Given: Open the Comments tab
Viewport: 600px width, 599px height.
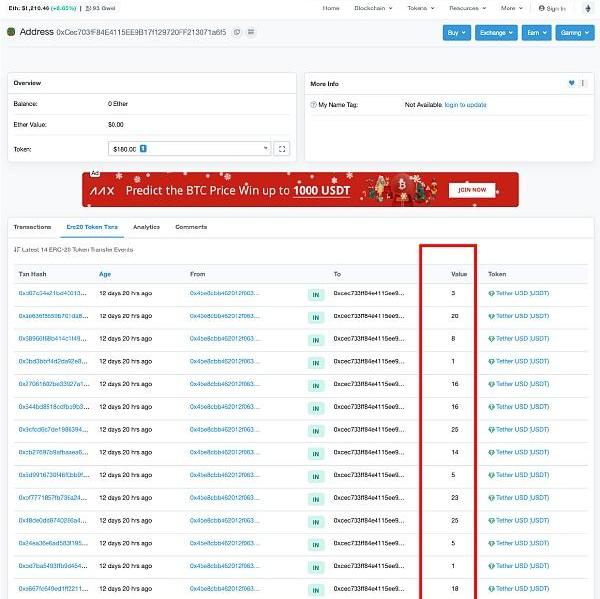Looking at the screenshot, I should 191,227.
